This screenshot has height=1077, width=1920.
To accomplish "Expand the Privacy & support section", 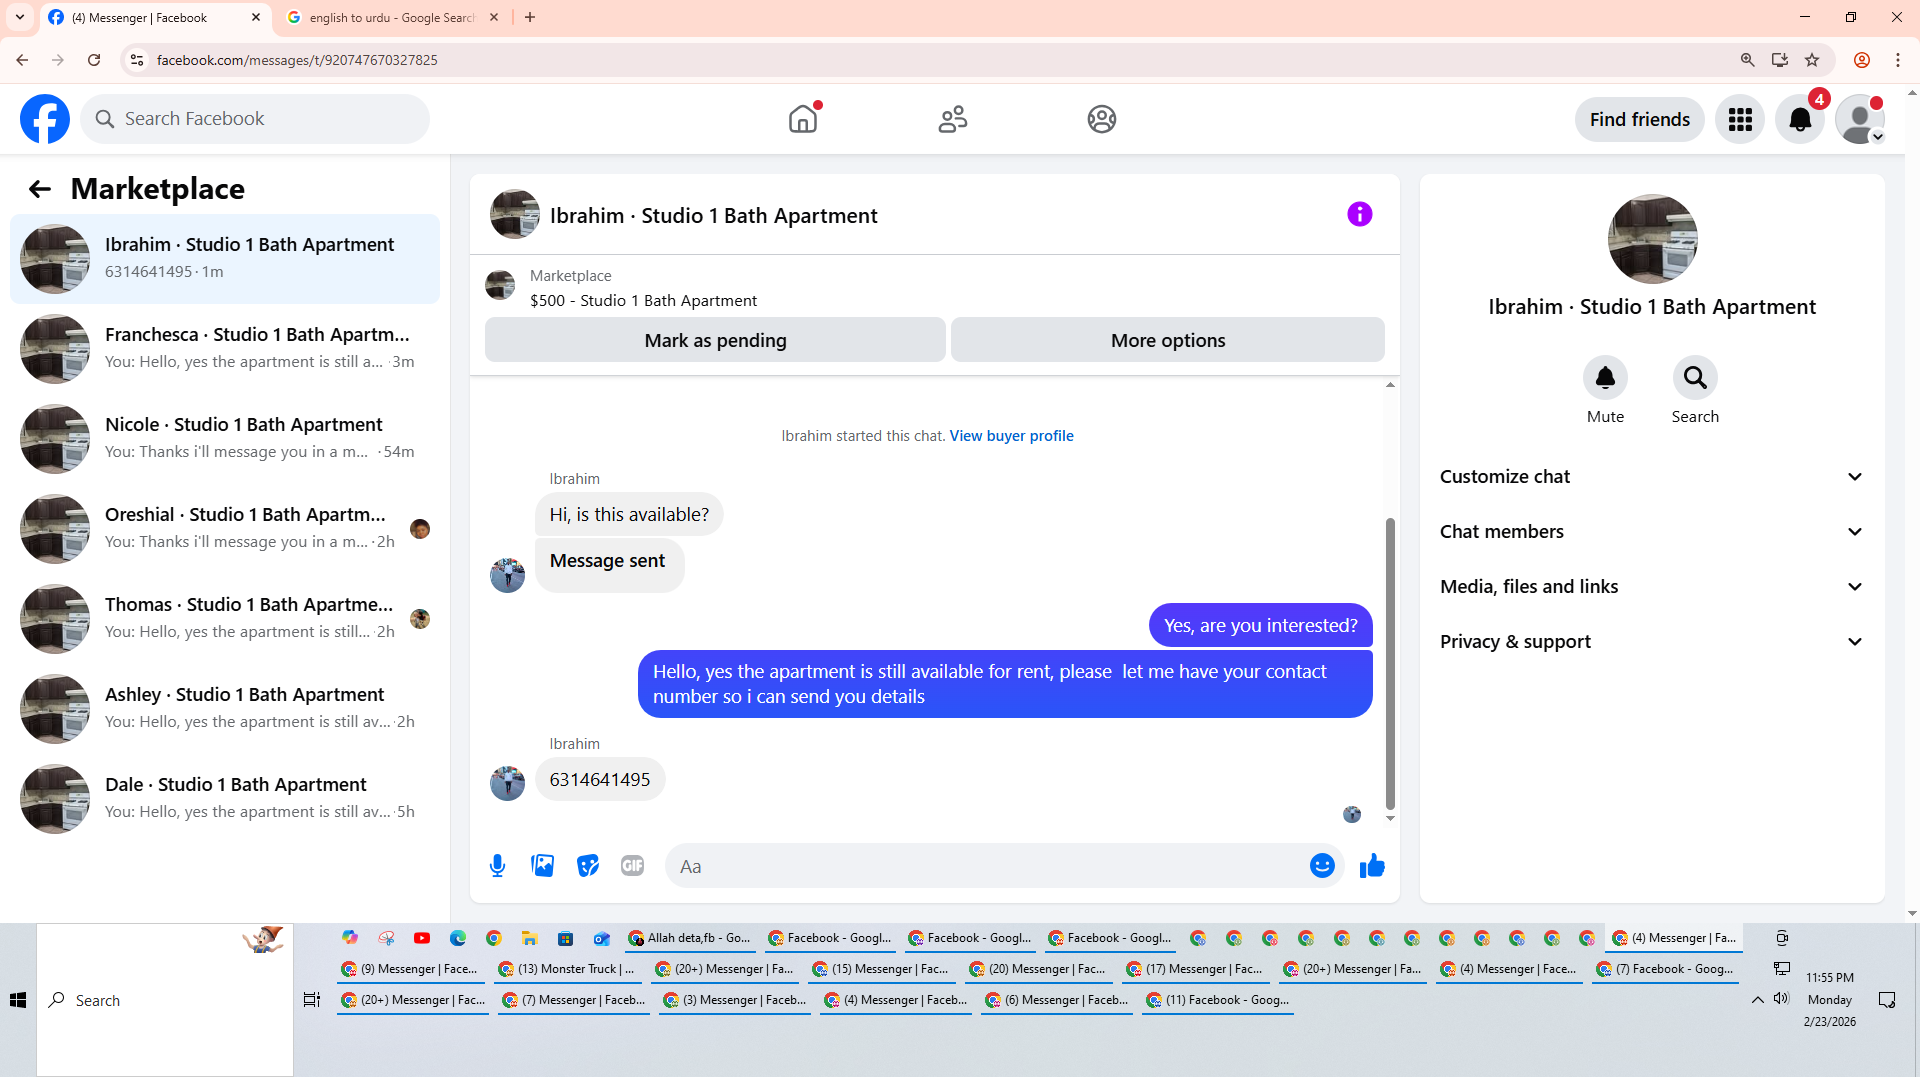I will click(1652, 642).
